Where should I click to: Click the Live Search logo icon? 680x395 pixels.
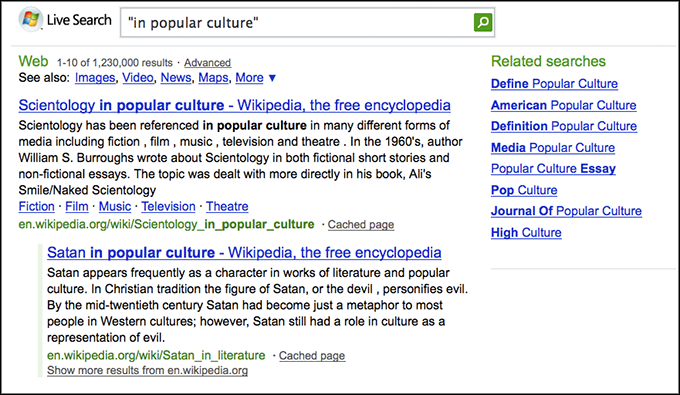pyautogui.click(x=30, y=20)
